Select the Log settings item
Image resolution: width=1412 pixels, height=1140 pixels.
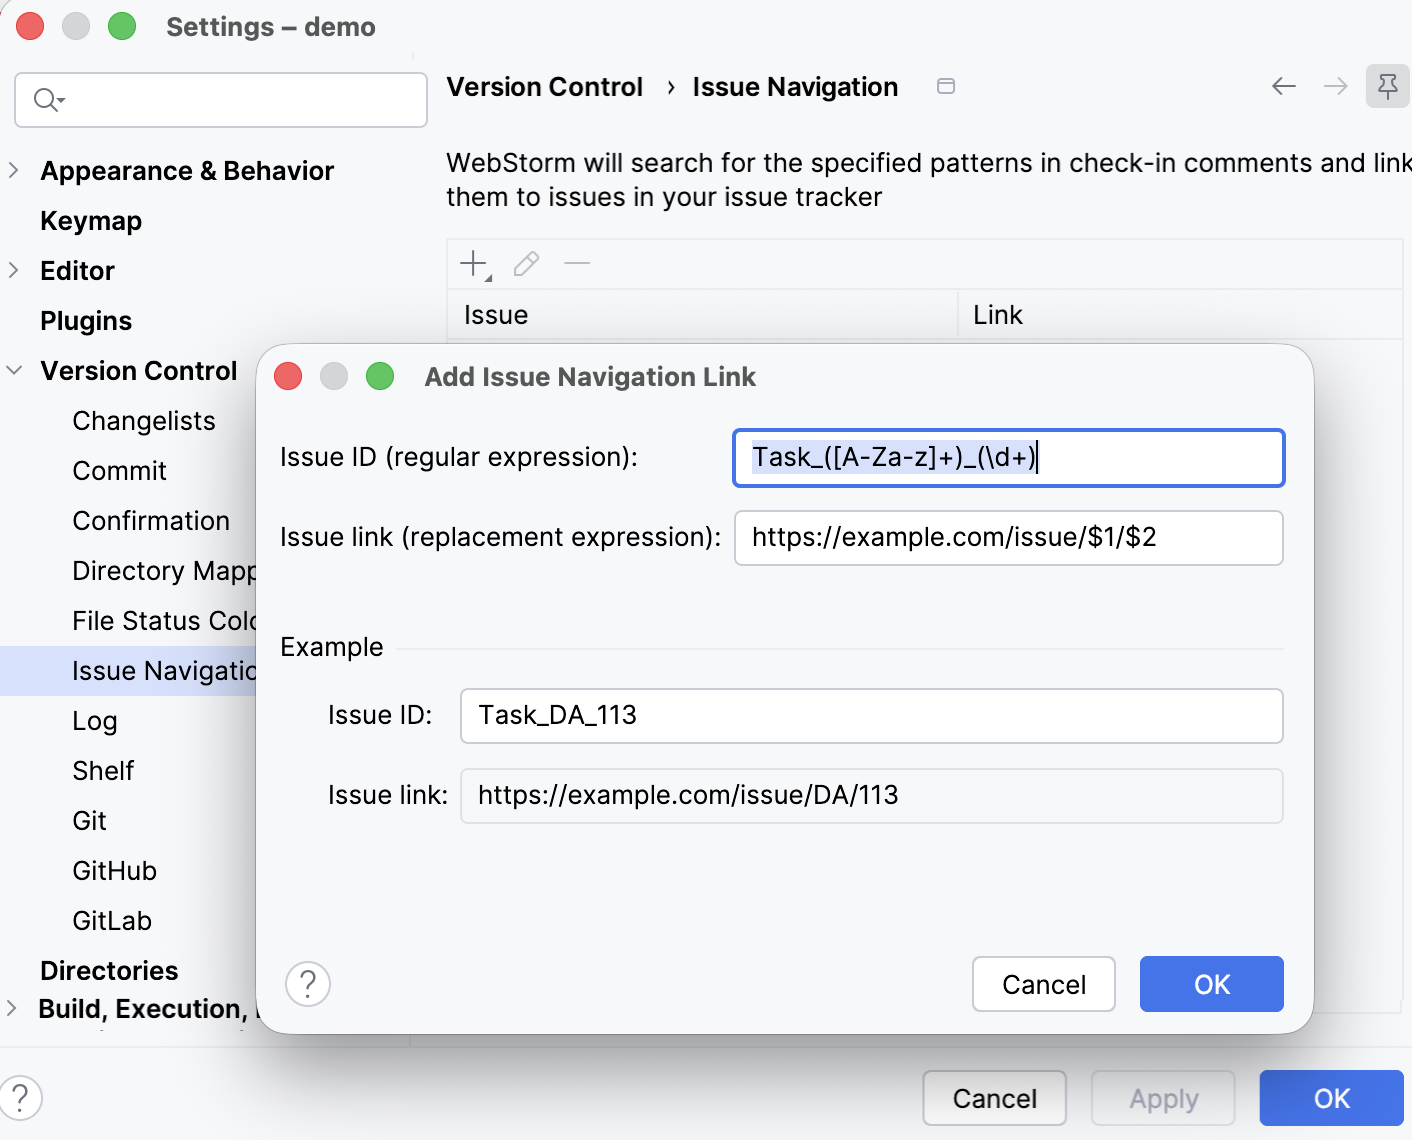(x=95, y=721)
